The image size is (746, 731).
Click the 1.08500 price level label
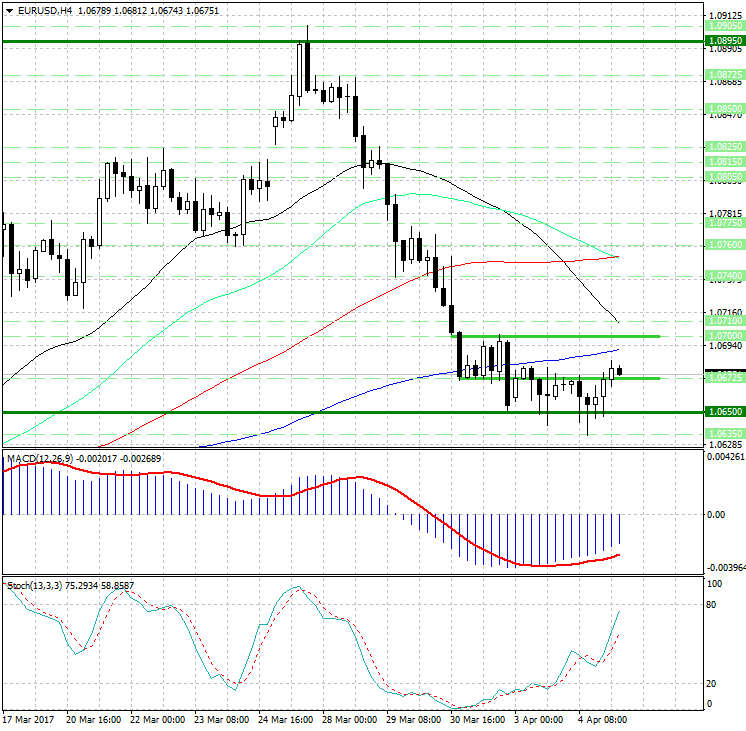[725, 109]
